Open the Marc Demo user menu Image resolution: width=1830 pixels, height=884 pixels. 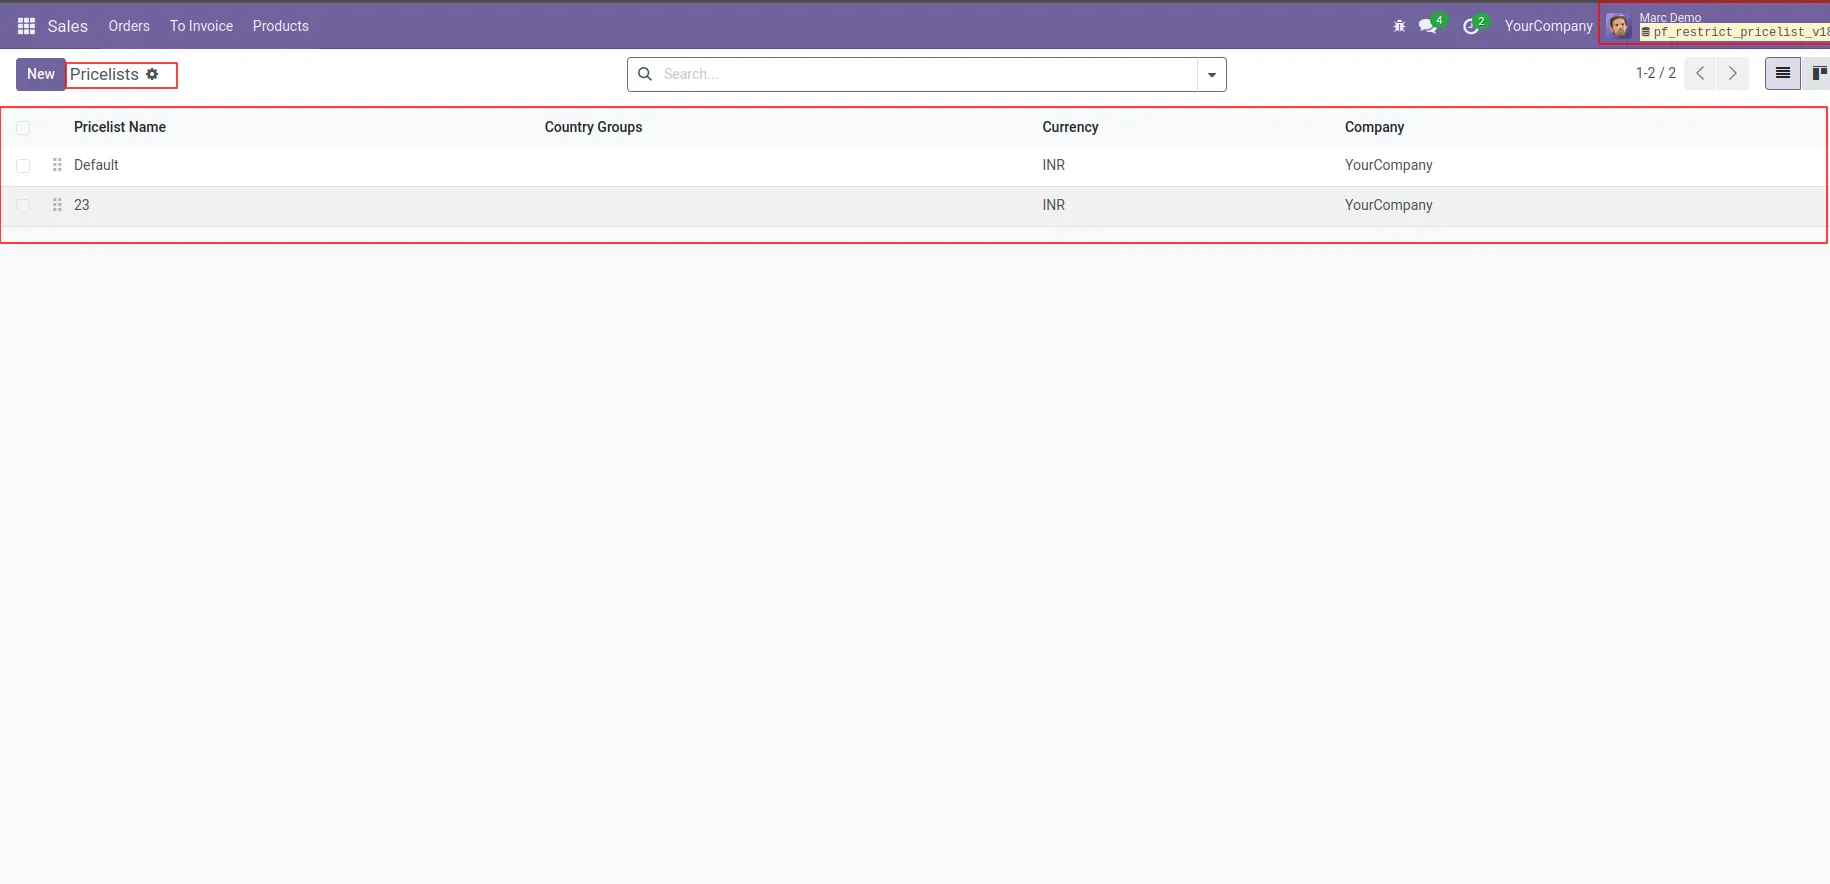pos(1717,25)
